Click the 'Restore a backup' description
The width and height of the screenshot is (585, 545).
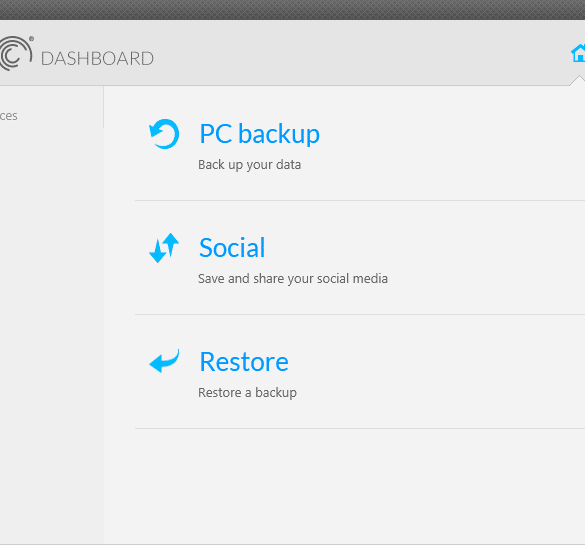247,392
